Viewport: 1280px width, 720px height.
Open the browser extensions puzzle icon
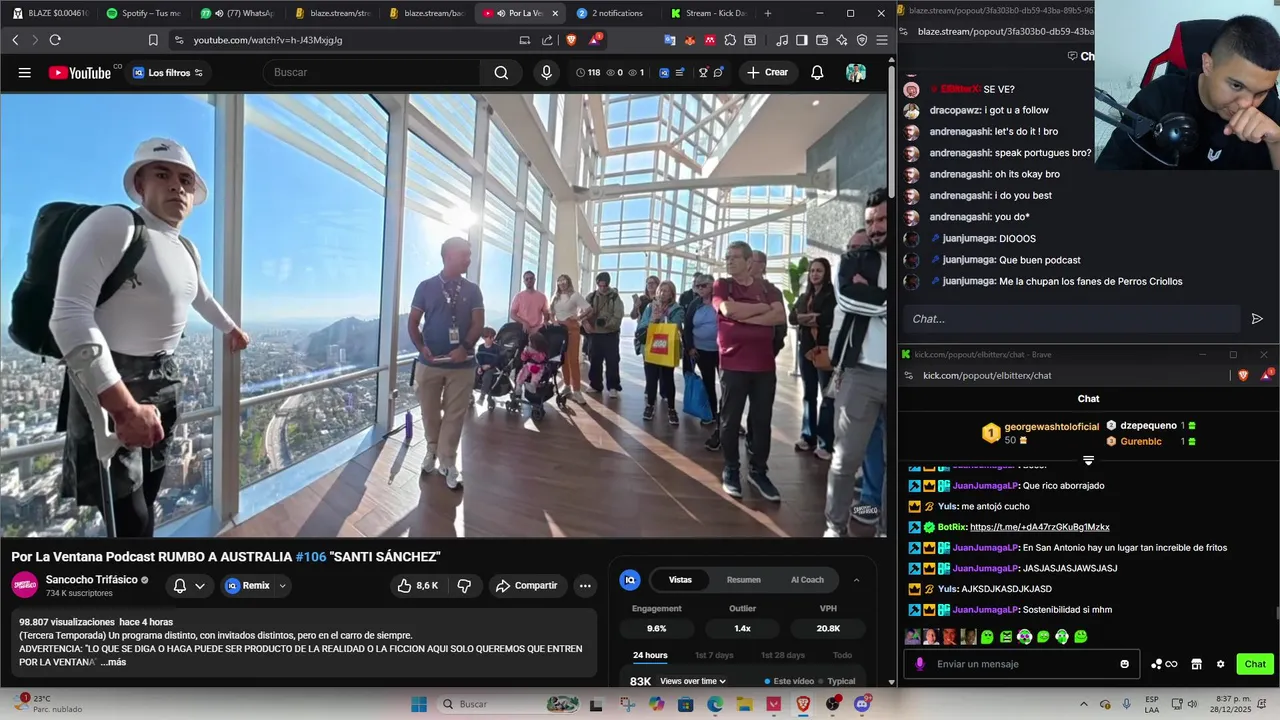click(730, 40)
